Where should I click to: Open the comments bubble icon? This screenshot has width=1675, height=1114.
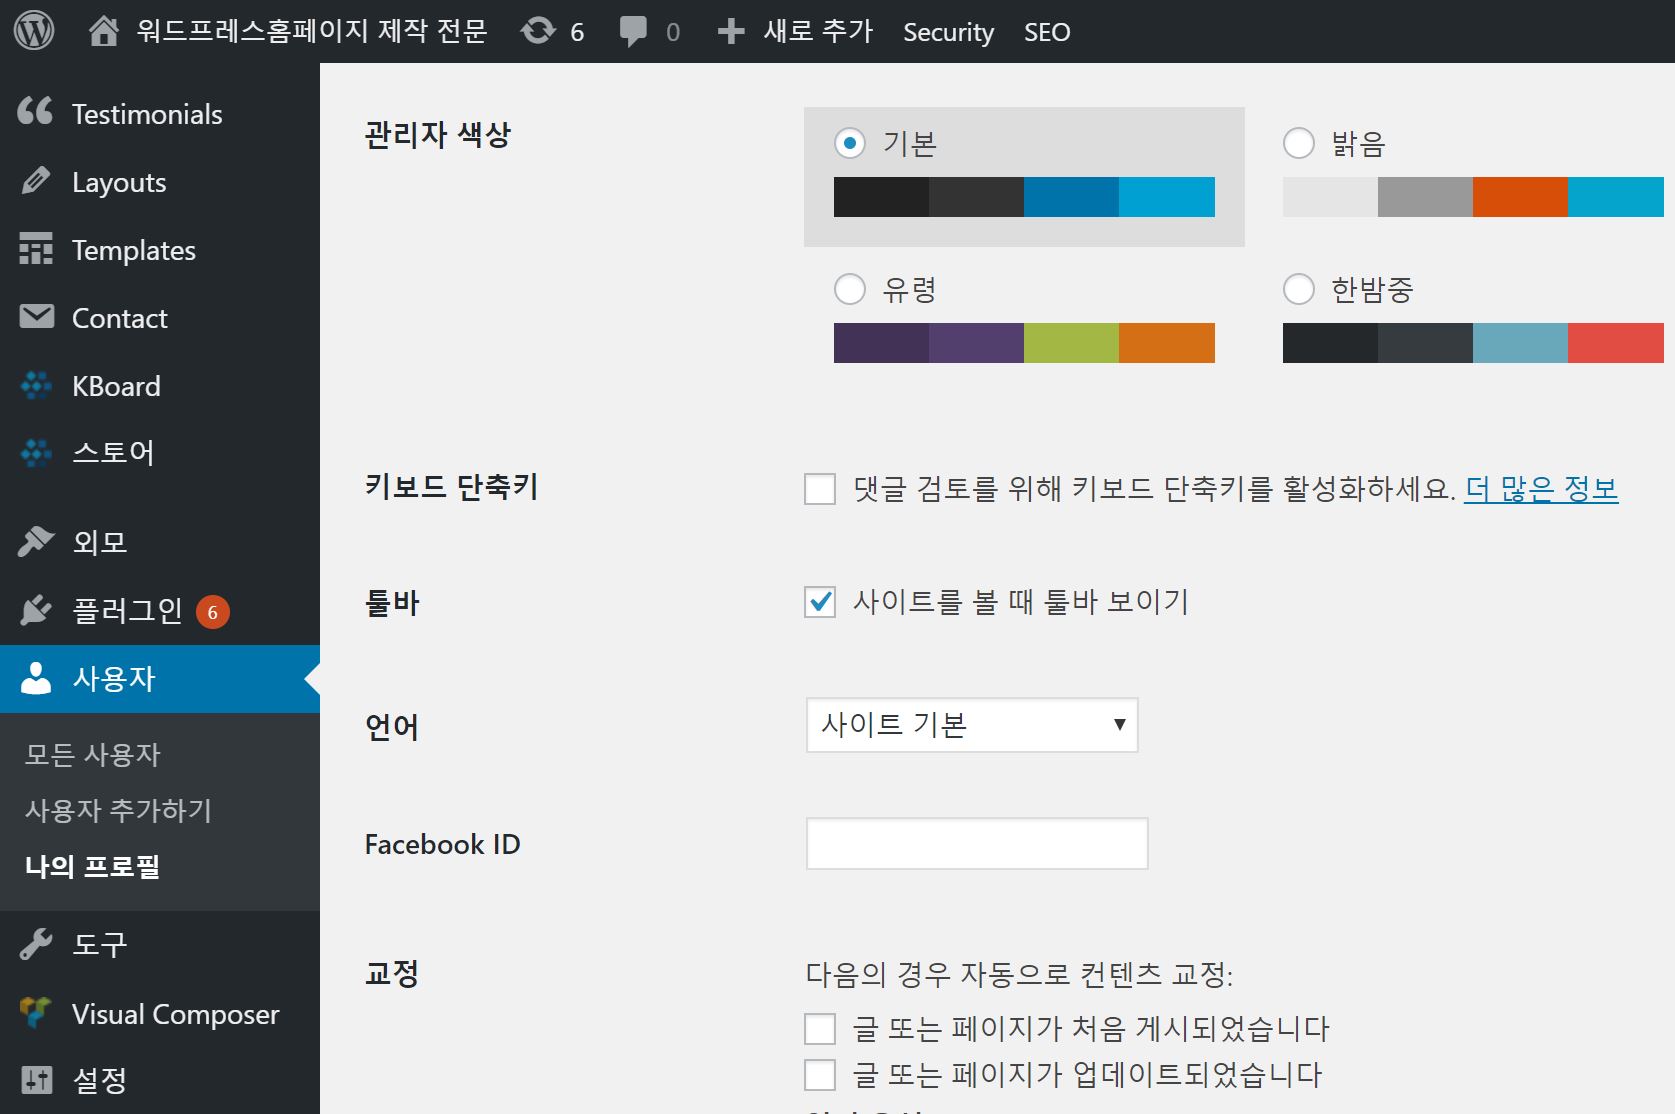point(633,31)
